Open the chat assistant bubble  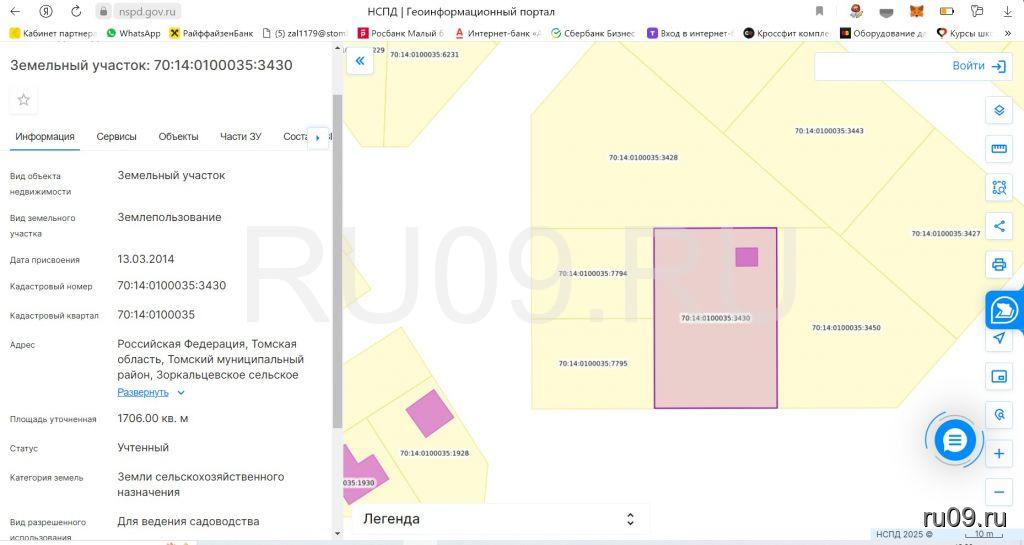pos(954,440)
